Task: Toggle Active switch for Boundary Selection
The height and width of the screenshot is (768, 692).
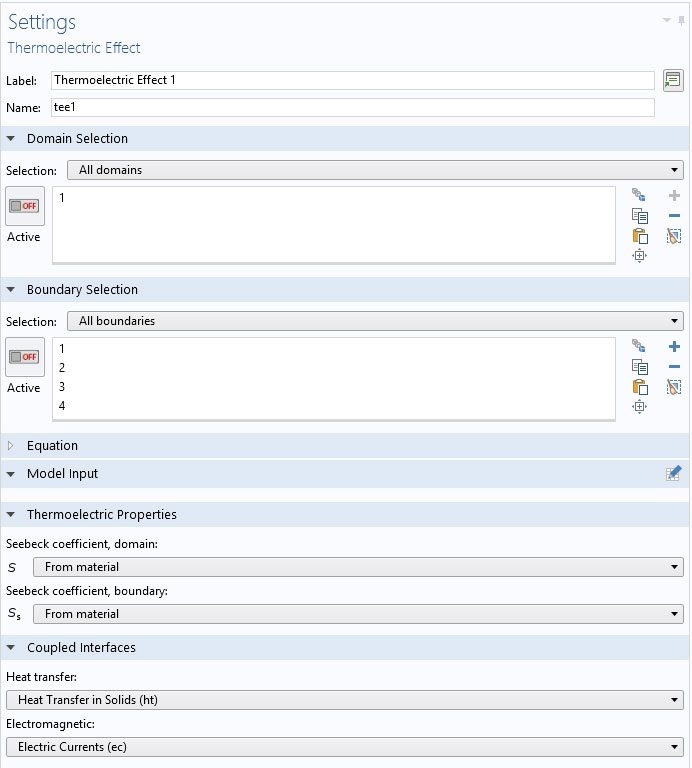Action: [x=24, y=356]
